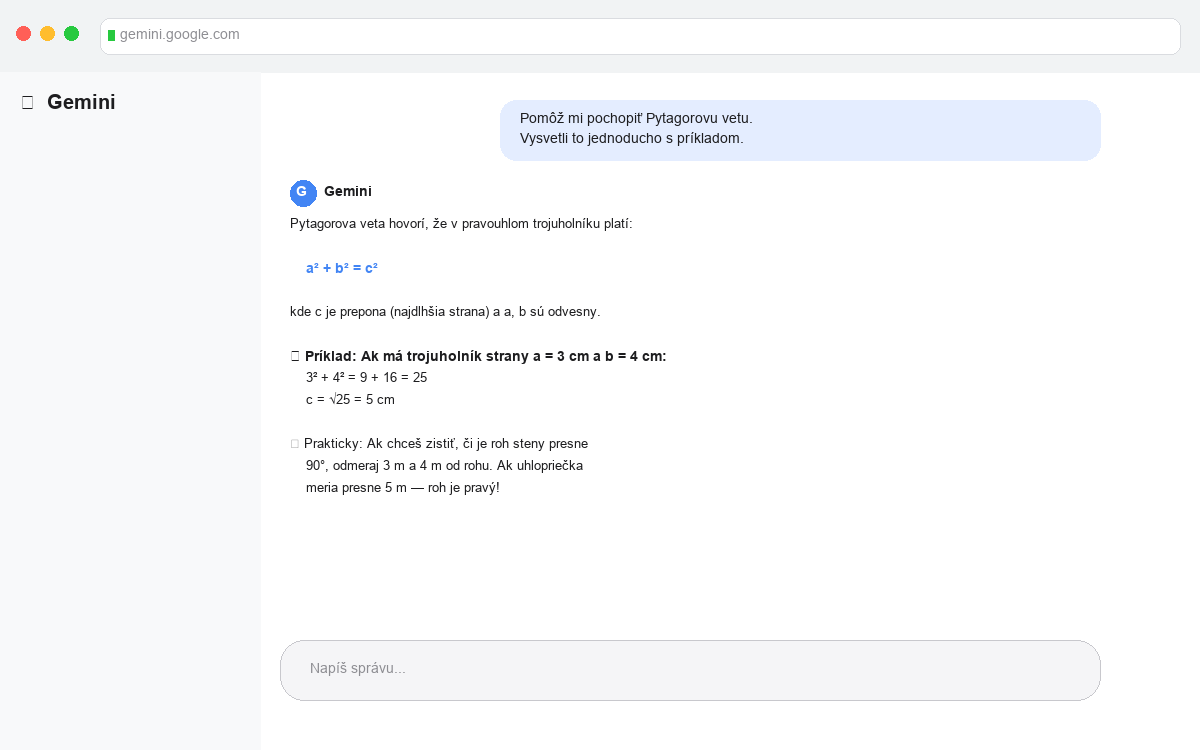This screenshot has height=750, width=1200.
Task: Click the bold Príklad heading line
Action: pyautogui.click(x=485, y=356)
